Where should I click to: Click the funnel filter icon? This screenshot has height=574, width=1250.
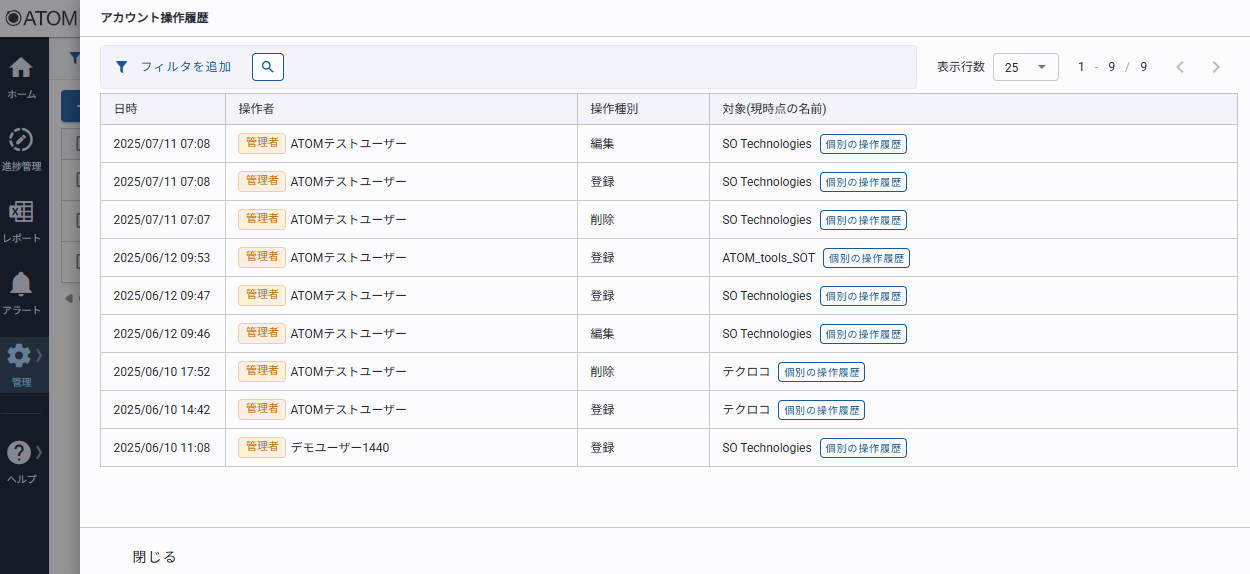[x=122, y=67]
